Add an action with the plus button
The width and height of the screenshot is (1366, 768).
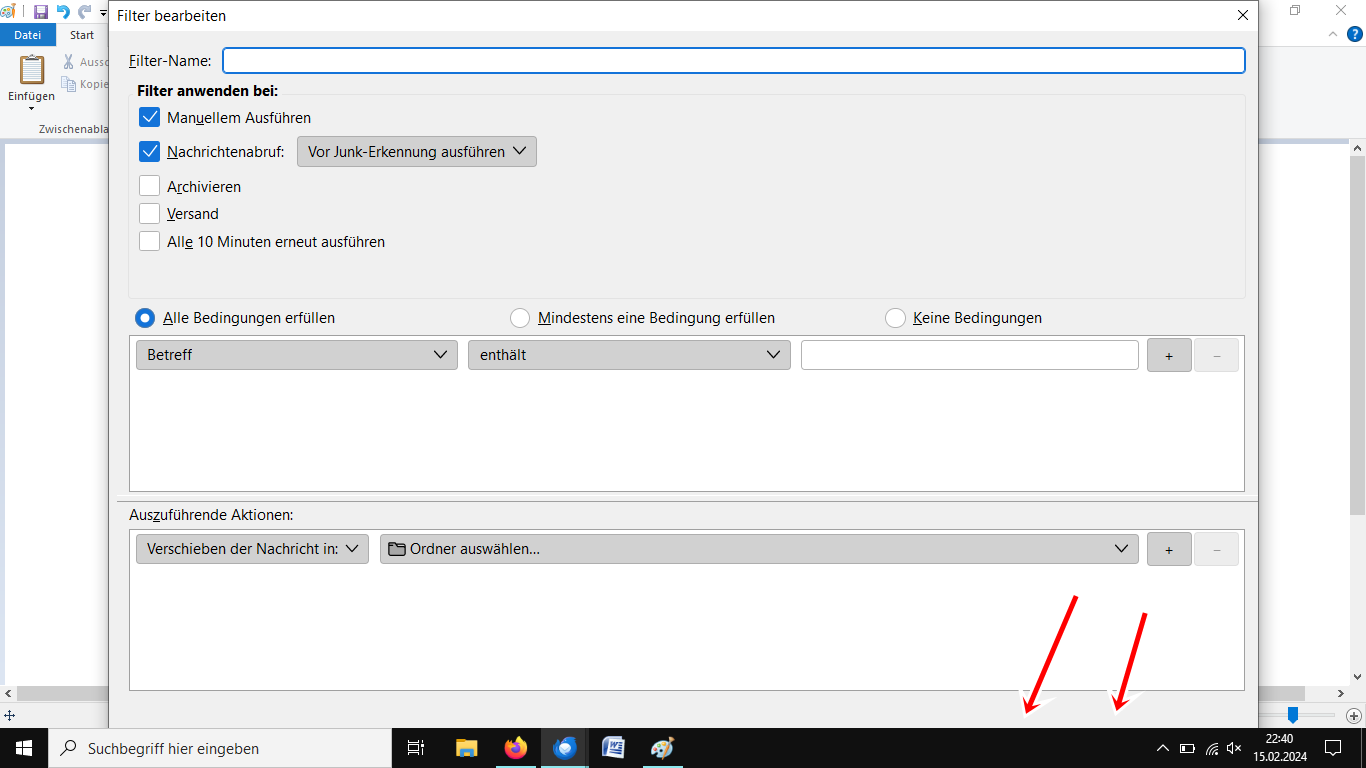point(1169,549)
